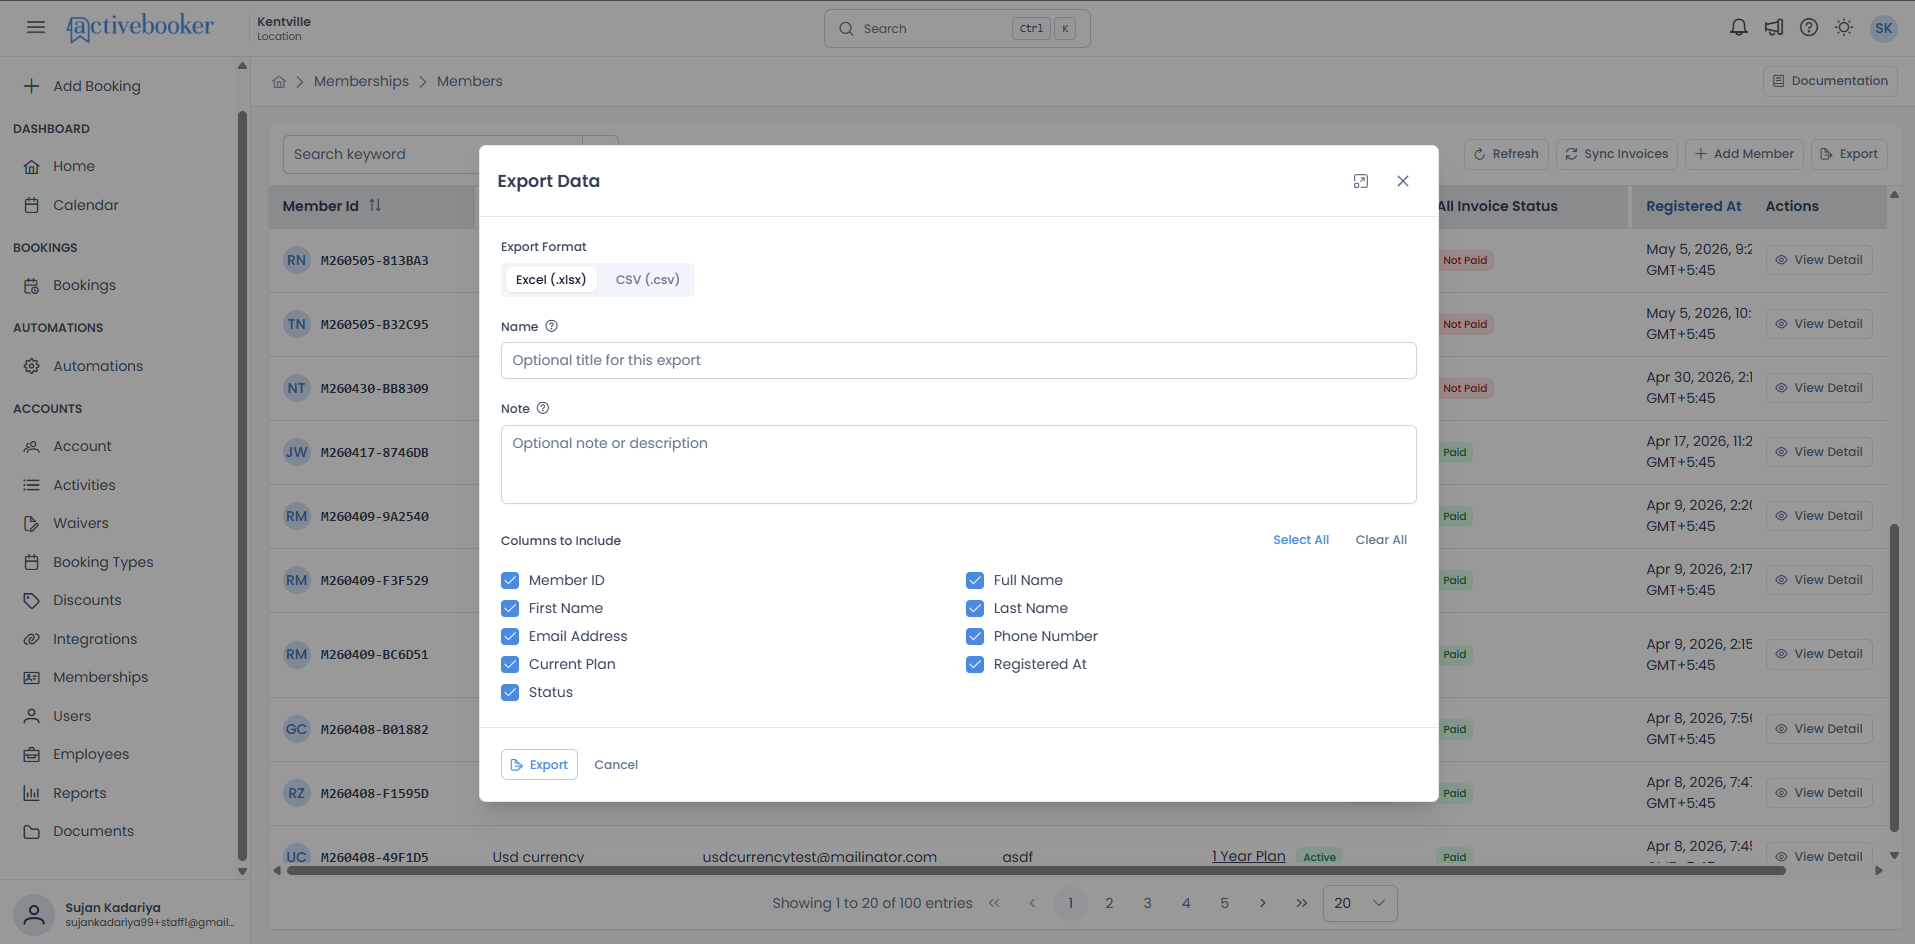Uncheck the Current Plan column checkbox

pyautogui.click(x=510, y=664)
